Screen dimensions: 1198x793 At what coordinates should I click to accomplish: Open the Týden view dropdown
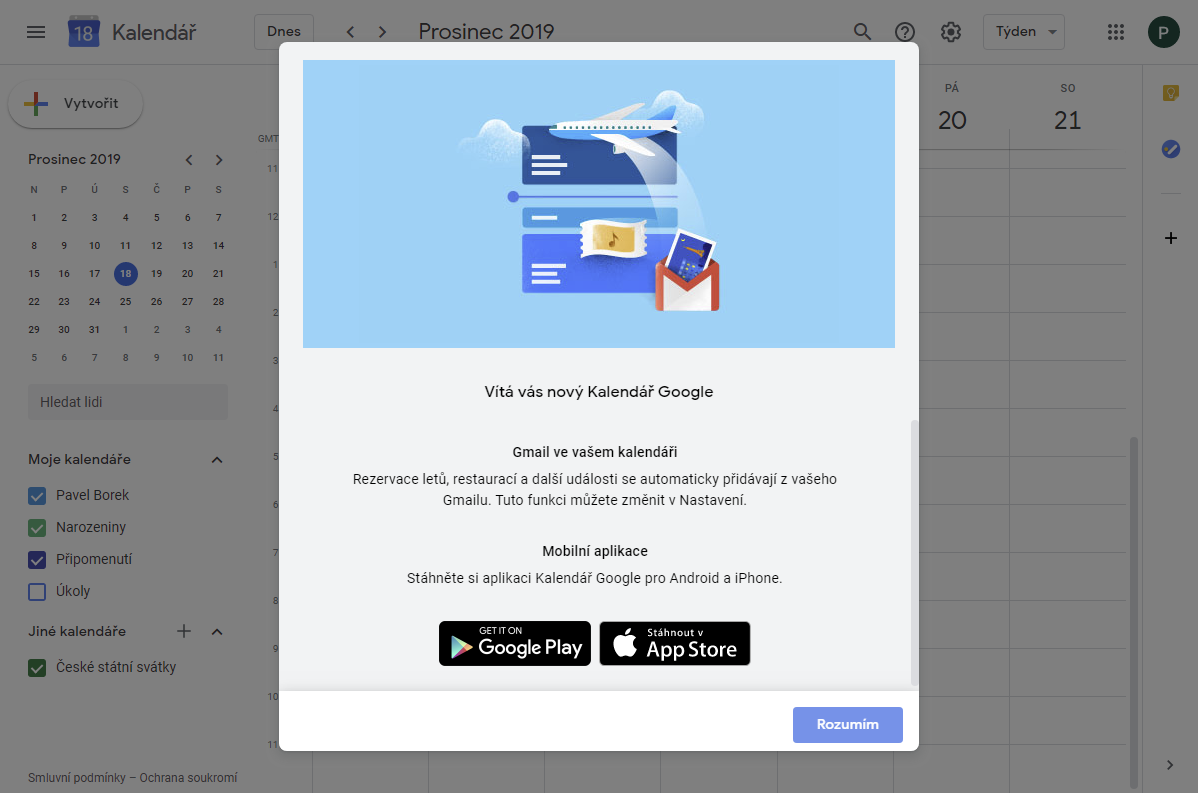(1023, 32)
